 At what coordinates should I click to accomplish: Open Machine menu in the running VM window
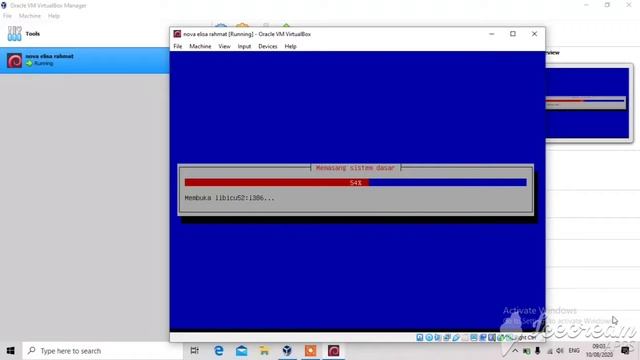(x=200, y=47)
